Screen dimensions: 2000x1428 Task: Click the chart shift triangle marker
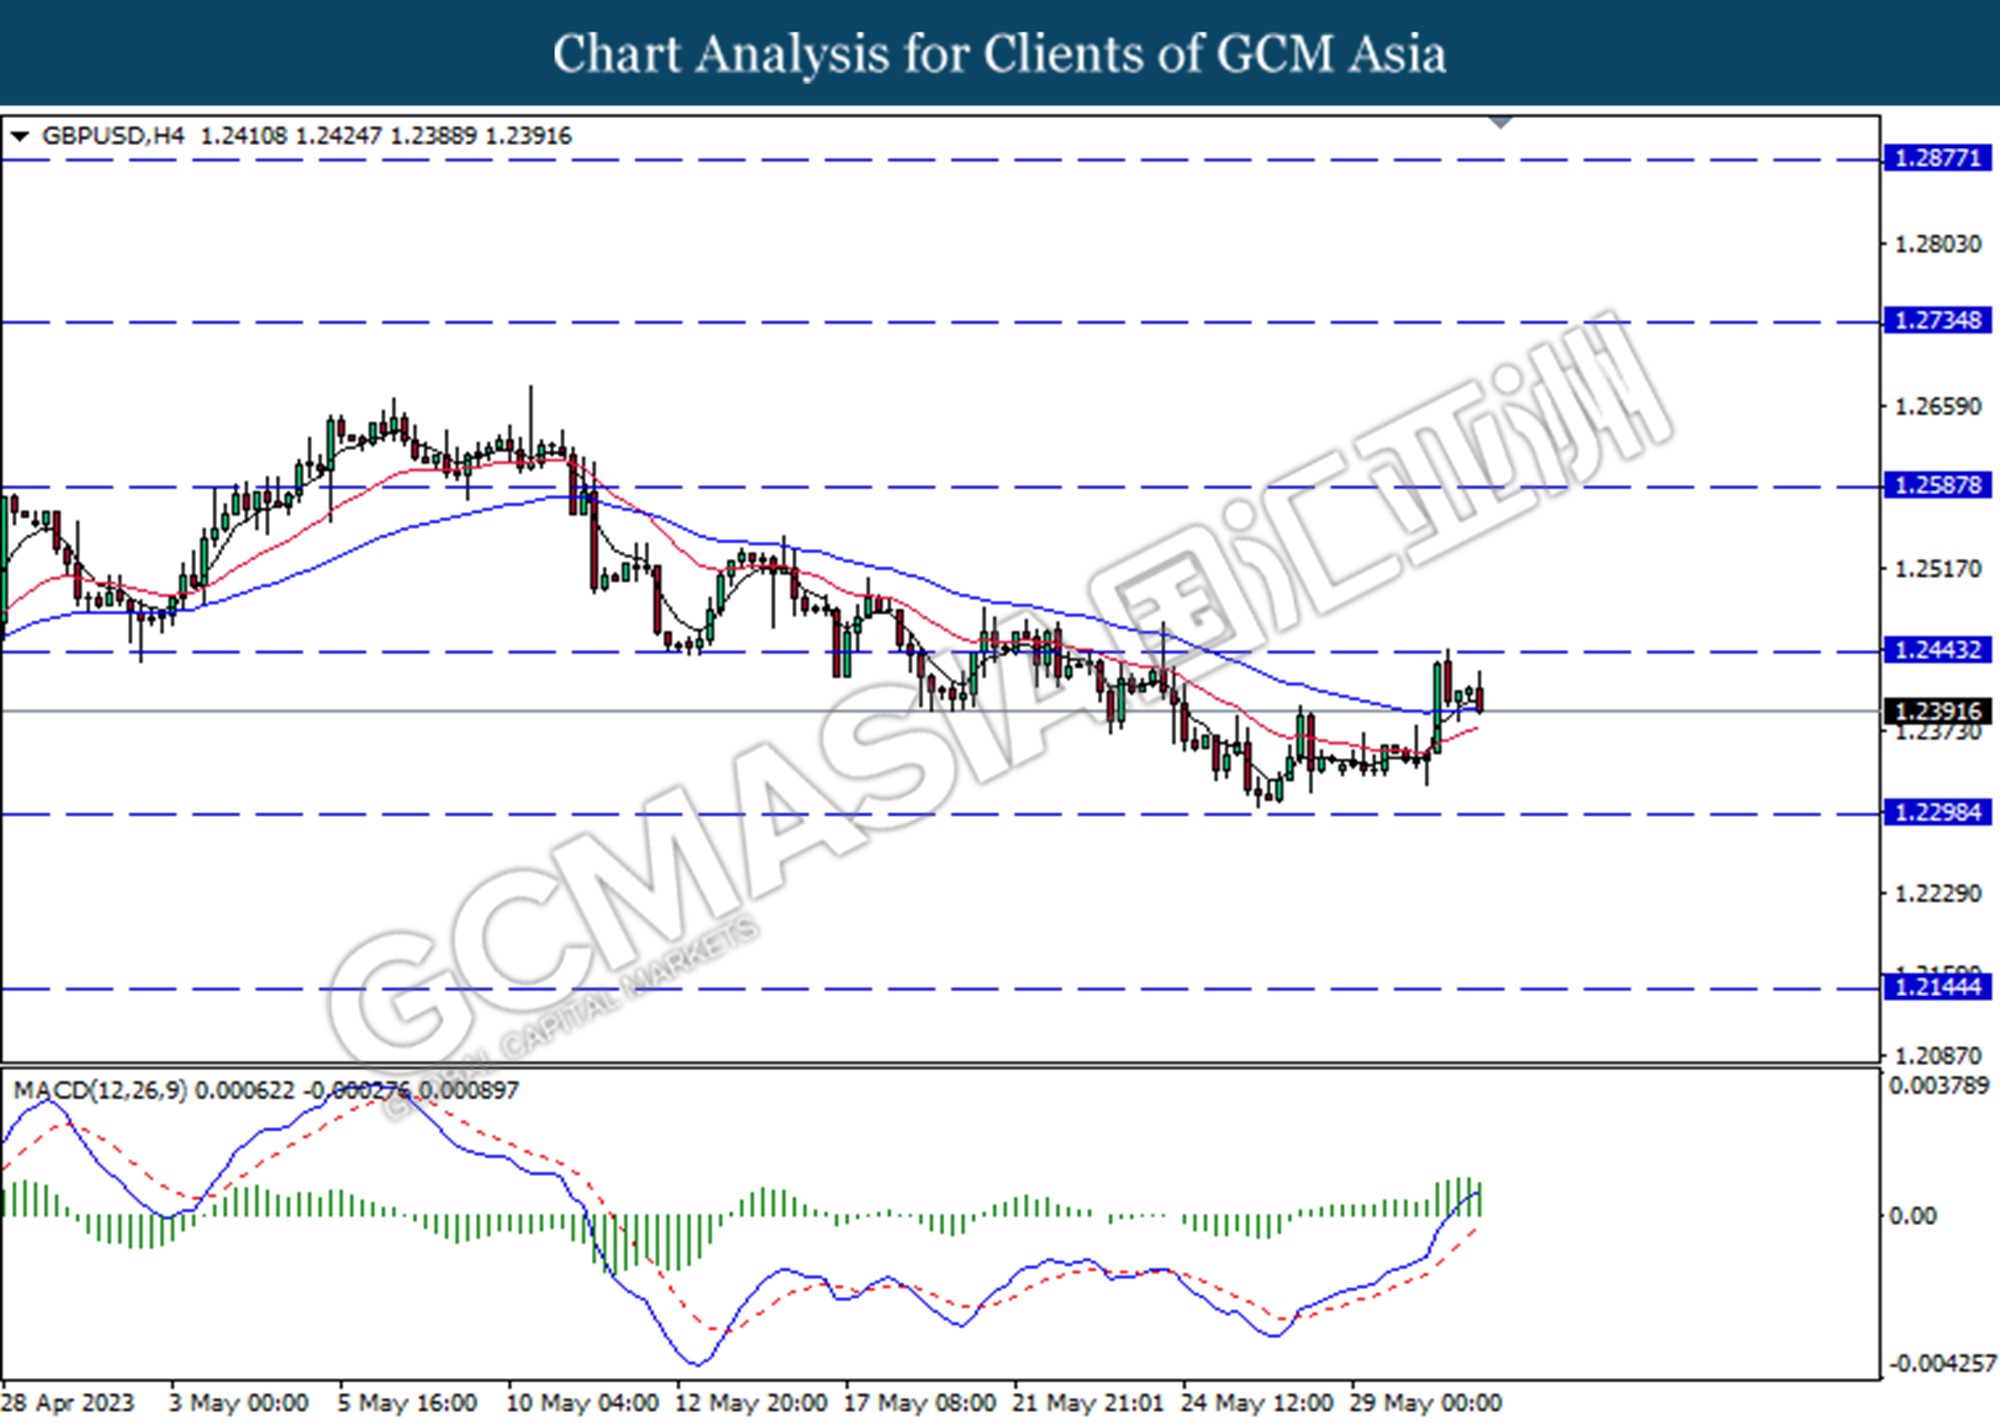click(1501, 123)
